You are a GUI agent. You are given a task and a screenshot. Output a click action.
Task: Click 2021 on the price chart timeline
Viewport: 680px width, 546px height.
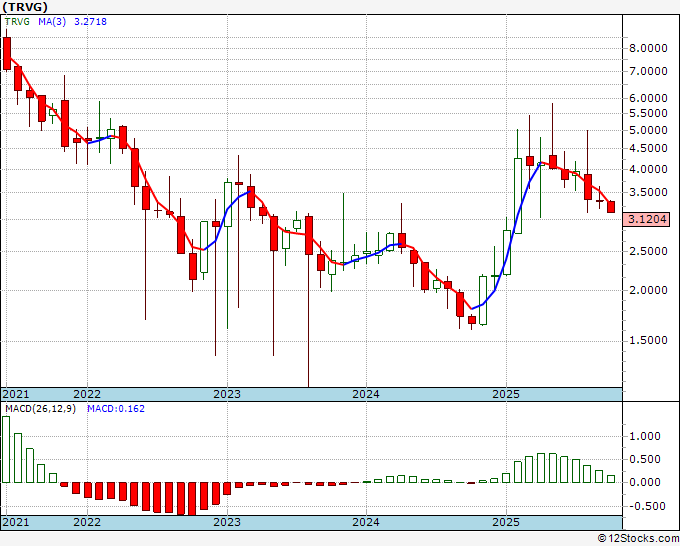(16, 394)
